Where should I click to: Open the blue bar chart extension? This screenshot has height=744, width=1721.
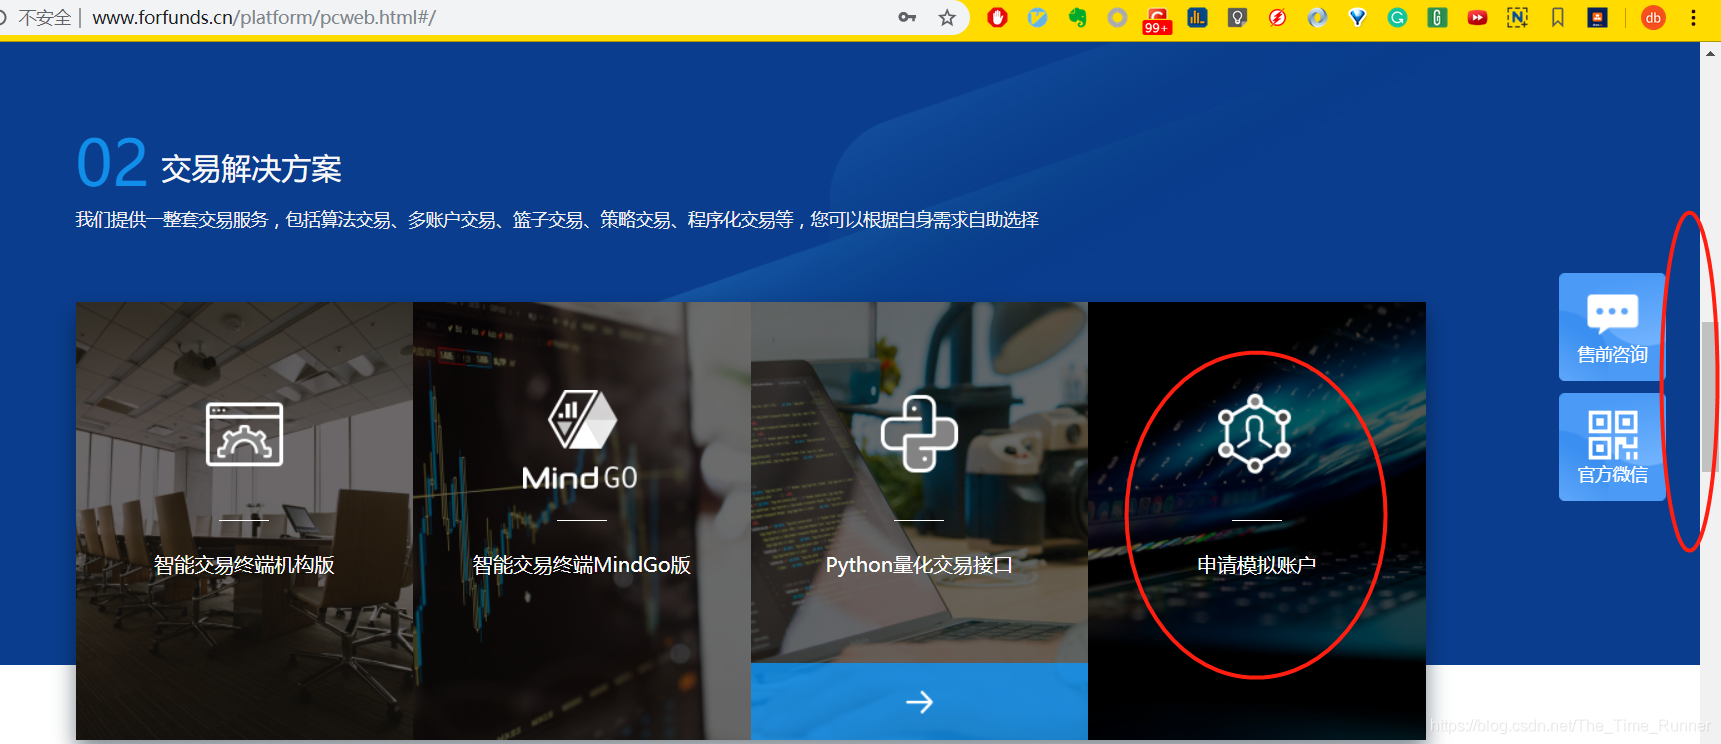[x=1197, y=17]
